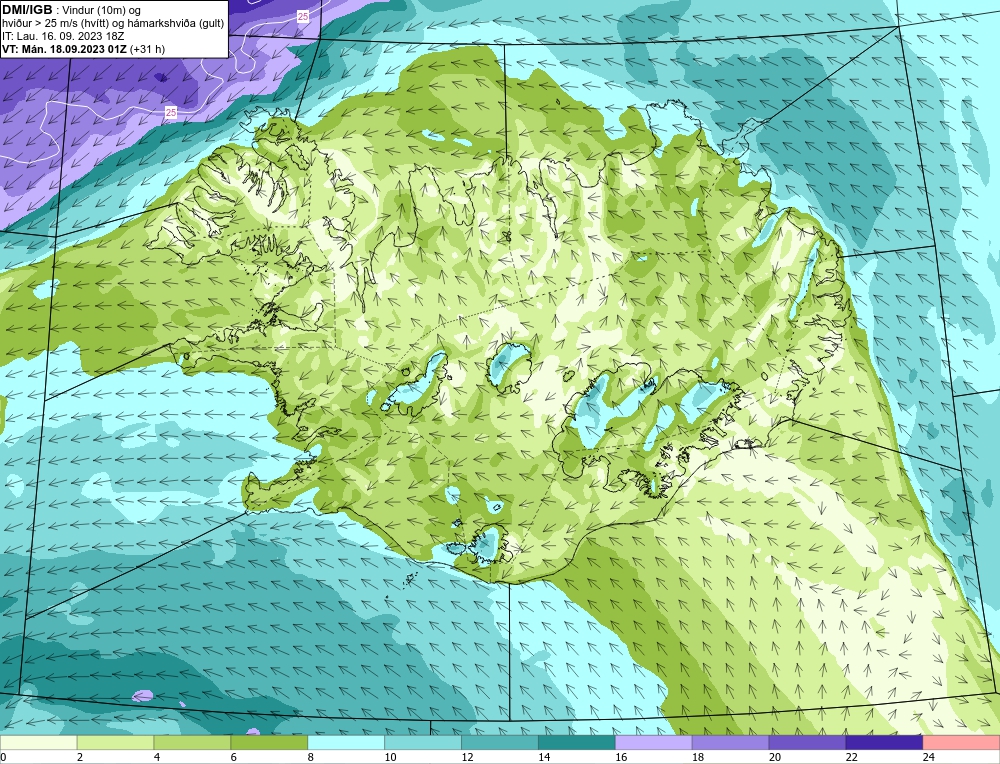Click the lavender 16–18 m/s legend swatch
This screenshot has width=1000, height=764.
pyautogui.click(x=654, y=742)
